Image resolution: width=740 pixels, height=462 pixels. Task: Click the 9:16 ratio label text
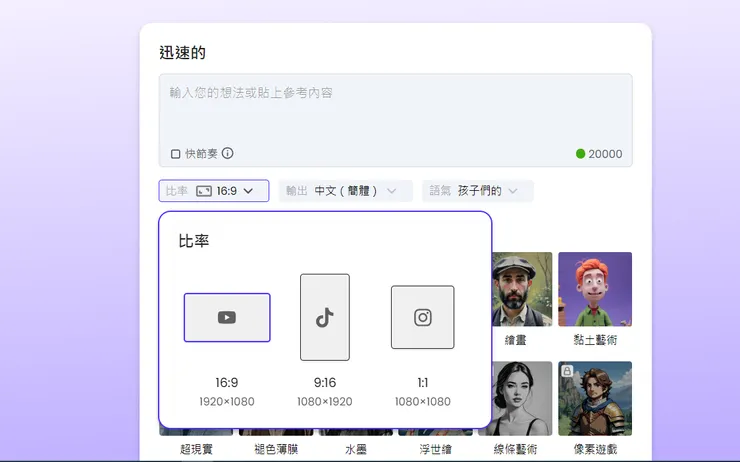325,382
